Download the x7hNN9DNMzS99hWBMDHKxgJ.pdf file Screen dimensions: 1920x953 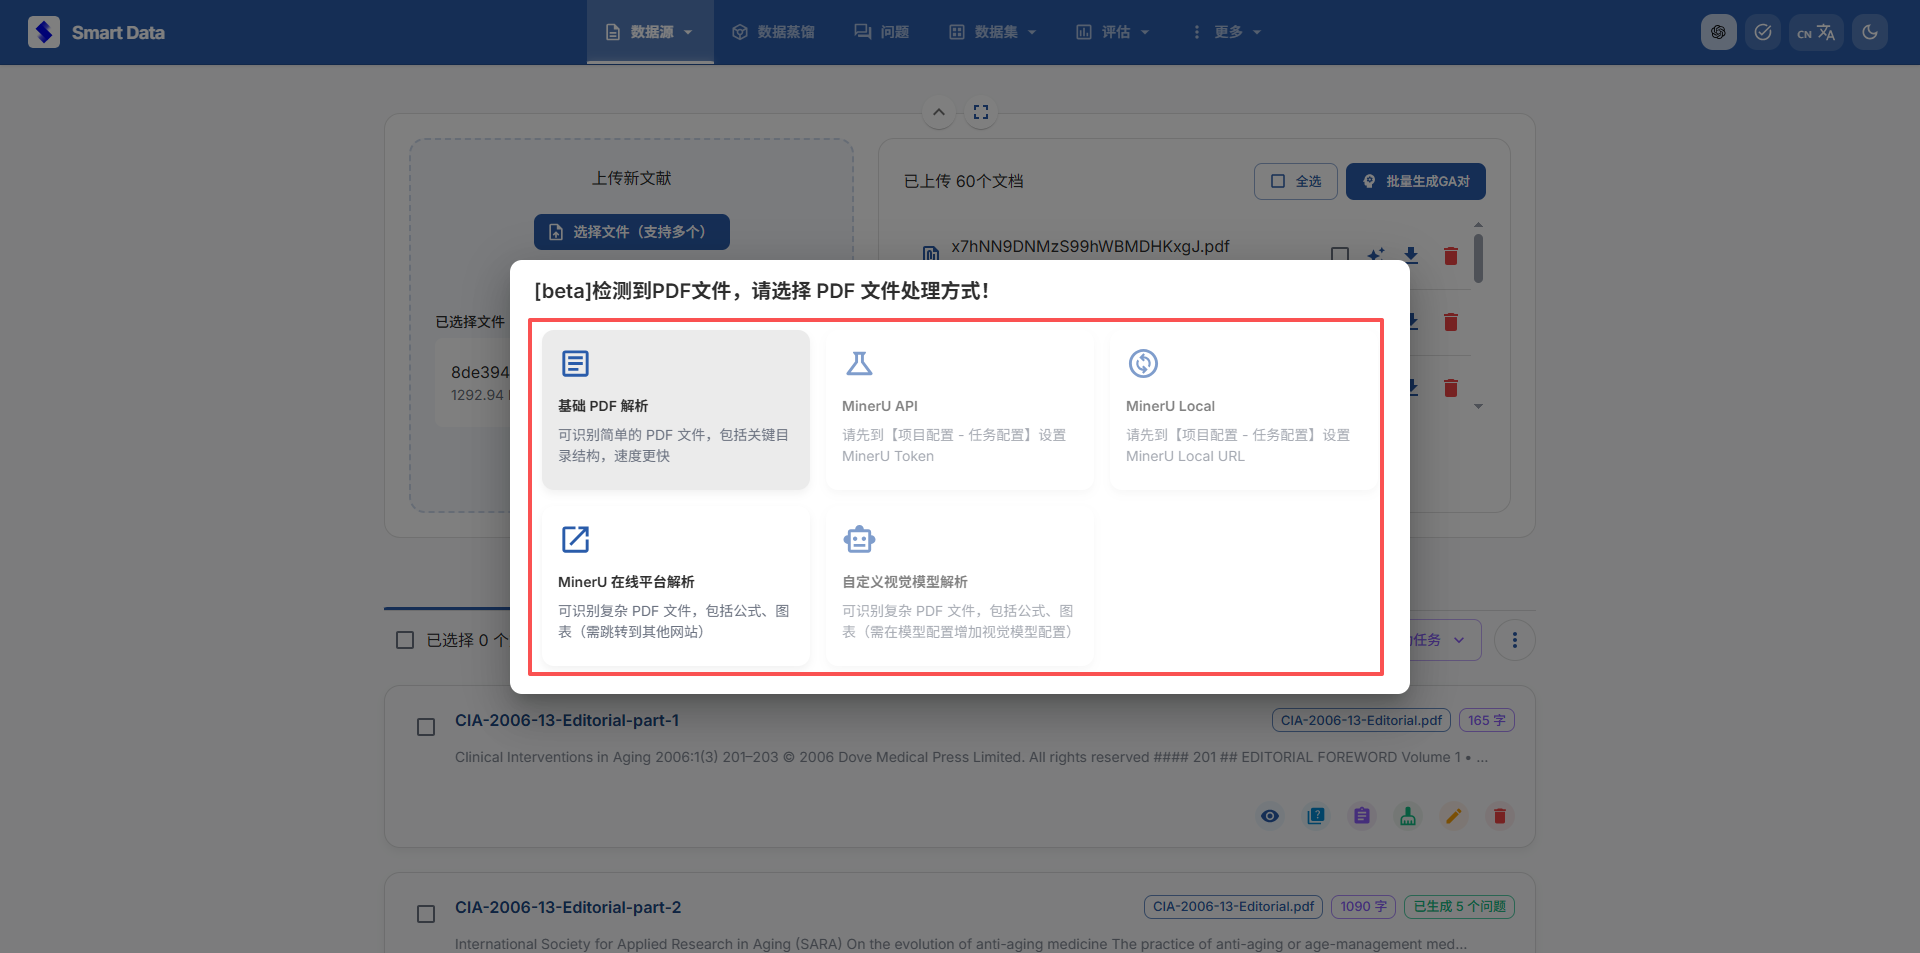coord(1411,255)
